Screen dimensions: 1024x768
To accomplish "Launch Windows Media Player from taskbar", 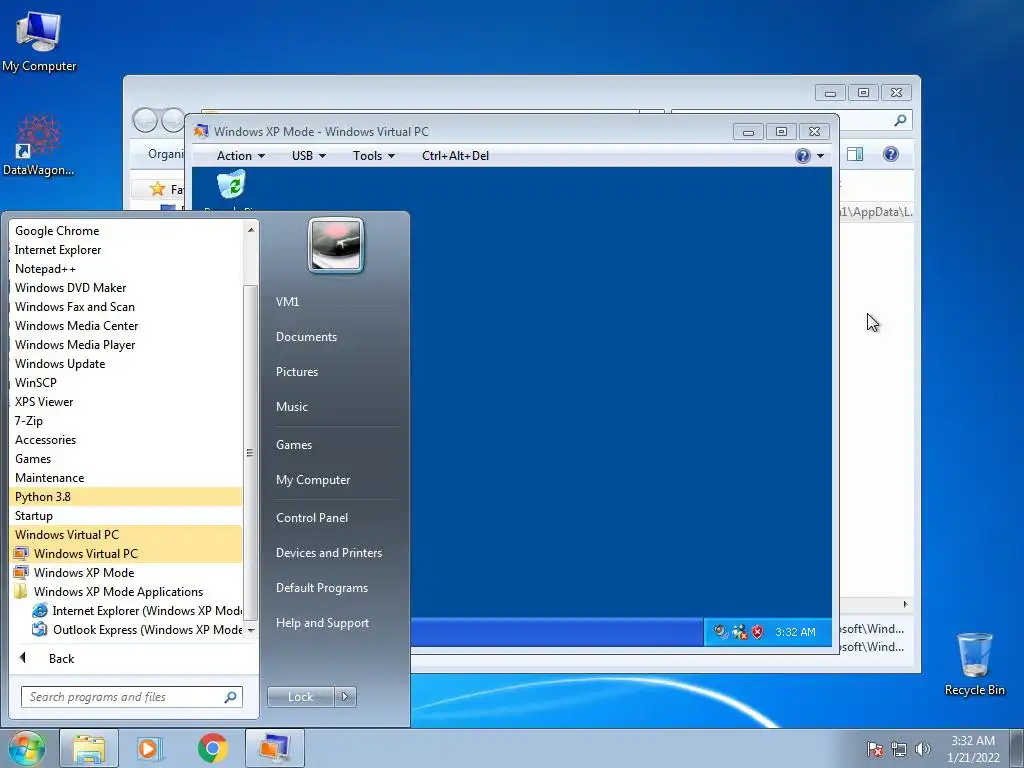I will (x=150, y=748).
